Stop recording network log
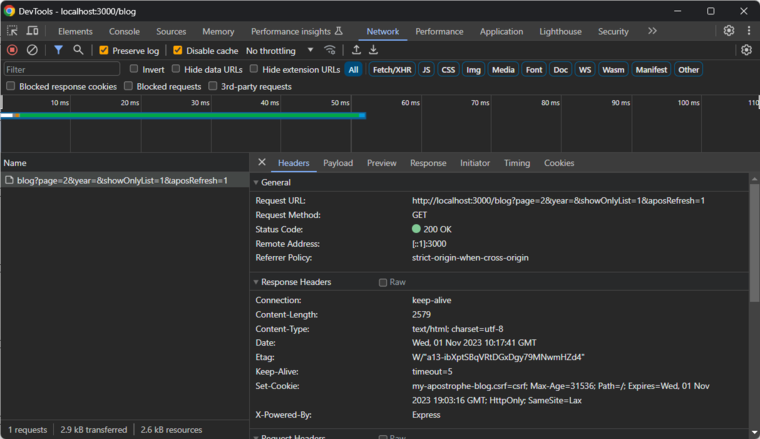 pyautogui.click(x=12, y=50)
